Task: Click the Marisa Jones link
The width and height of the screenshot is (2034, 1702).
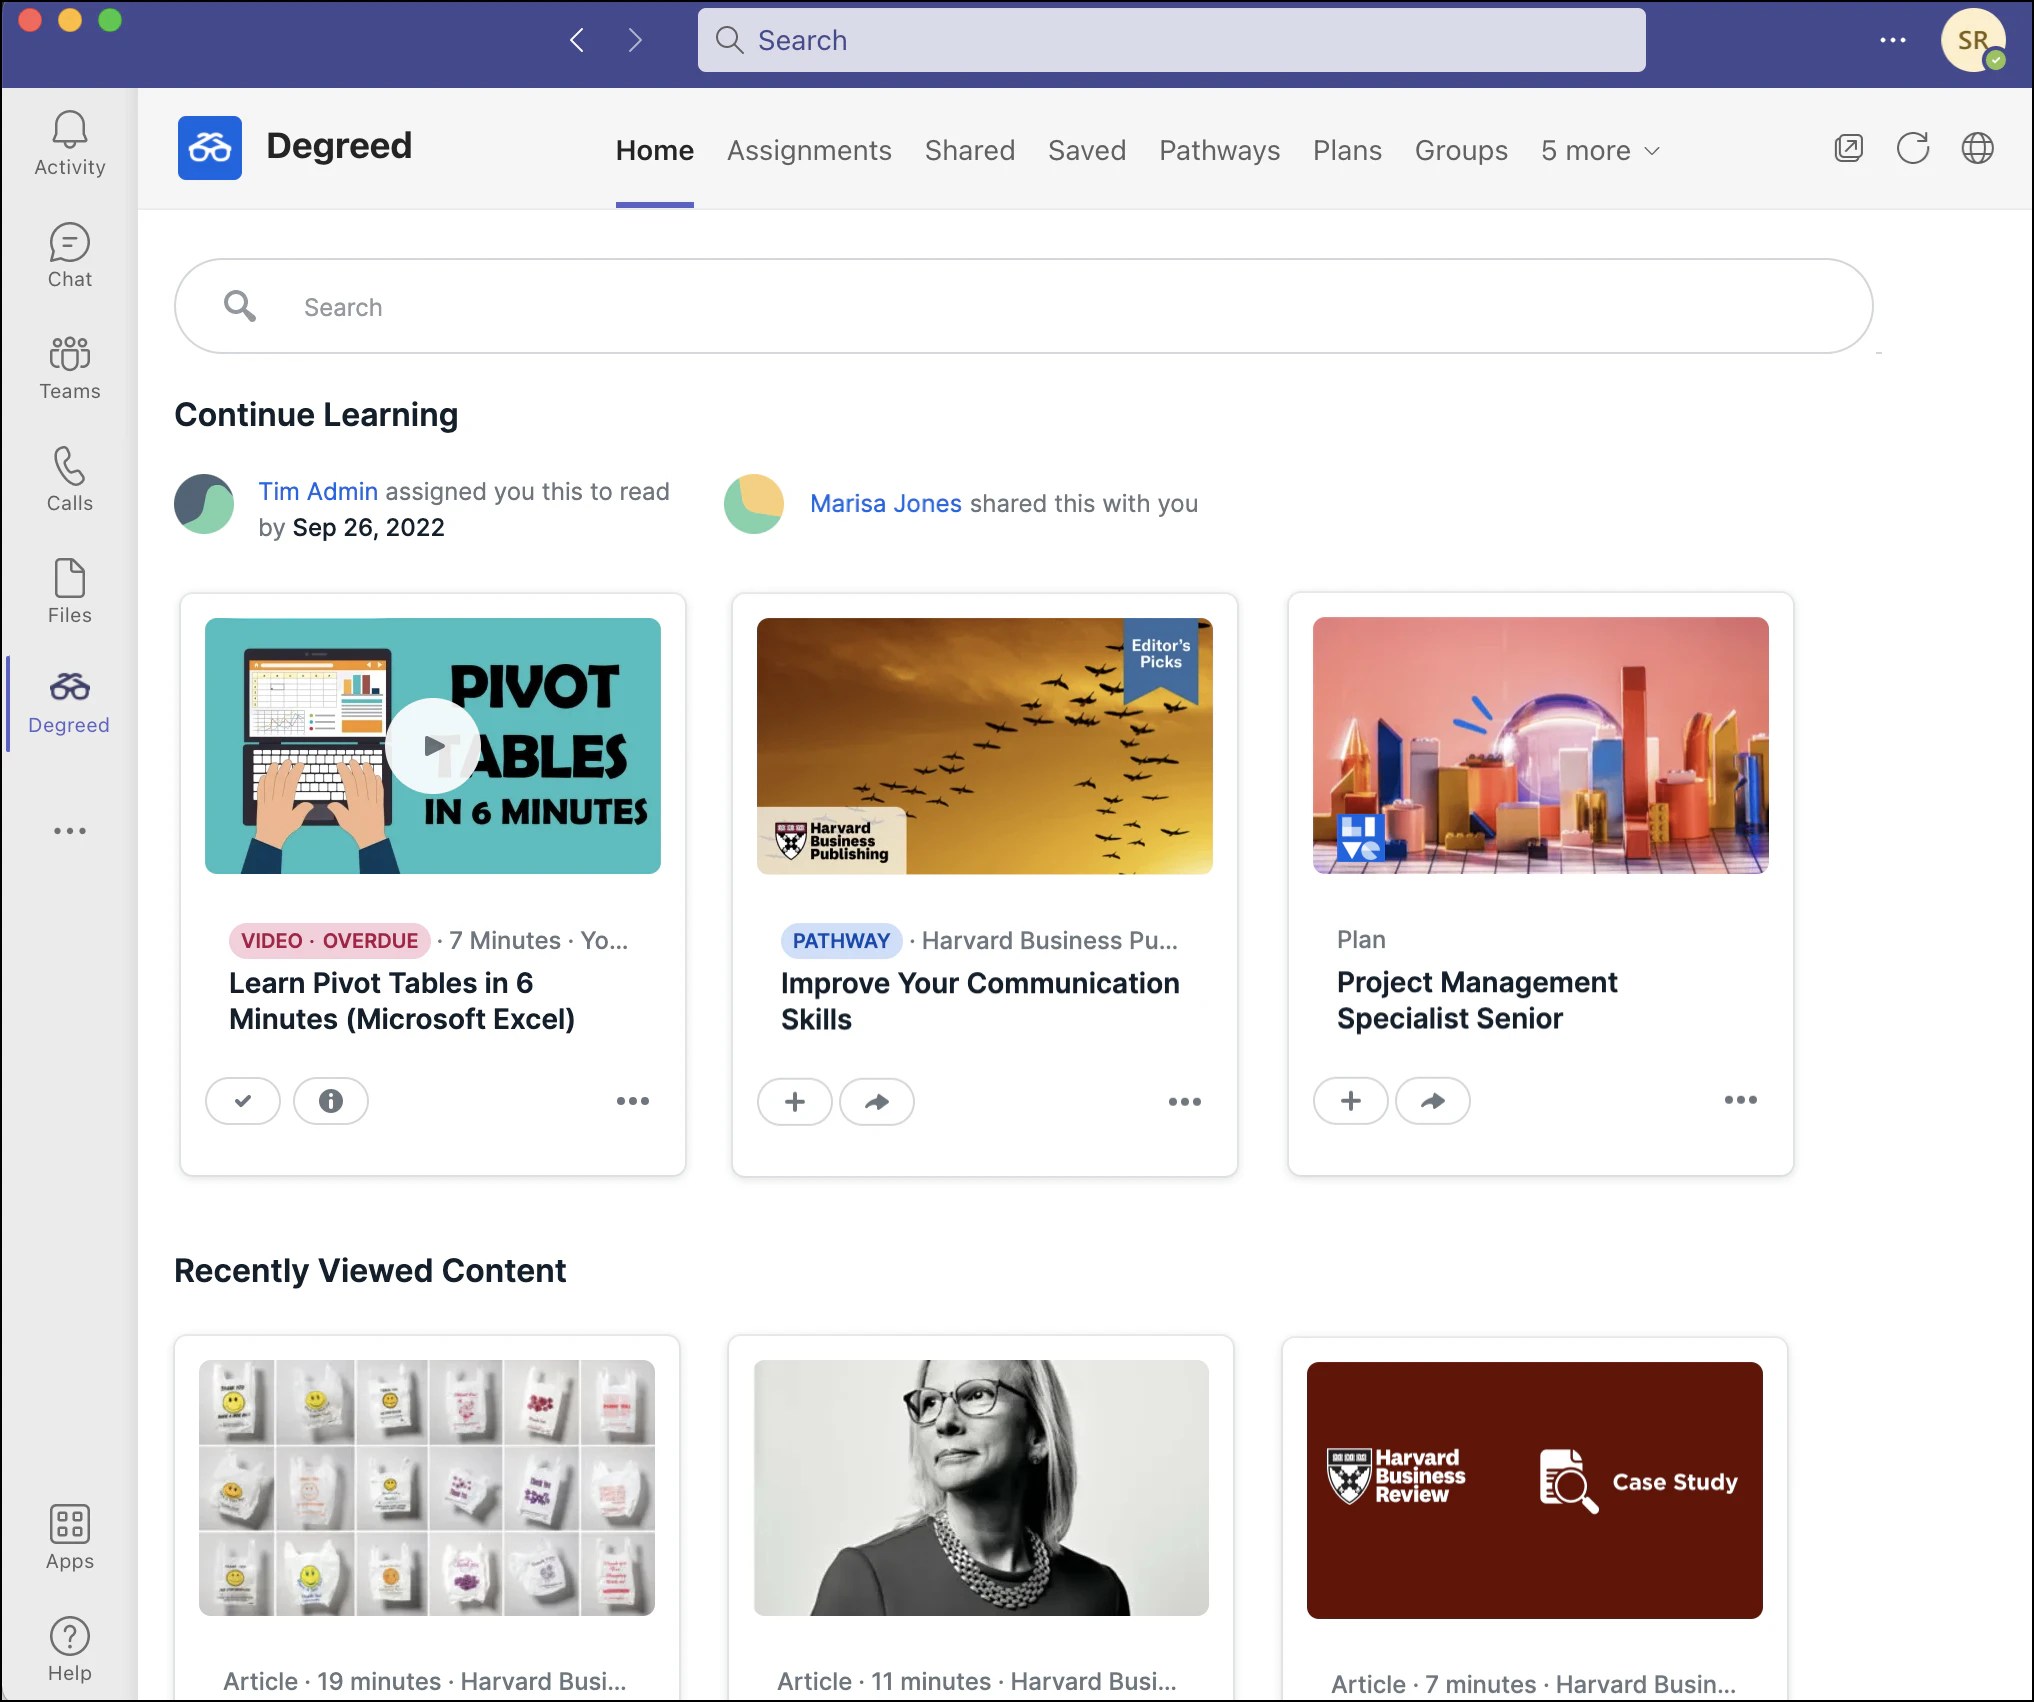Action: click(x=884, y=503)
